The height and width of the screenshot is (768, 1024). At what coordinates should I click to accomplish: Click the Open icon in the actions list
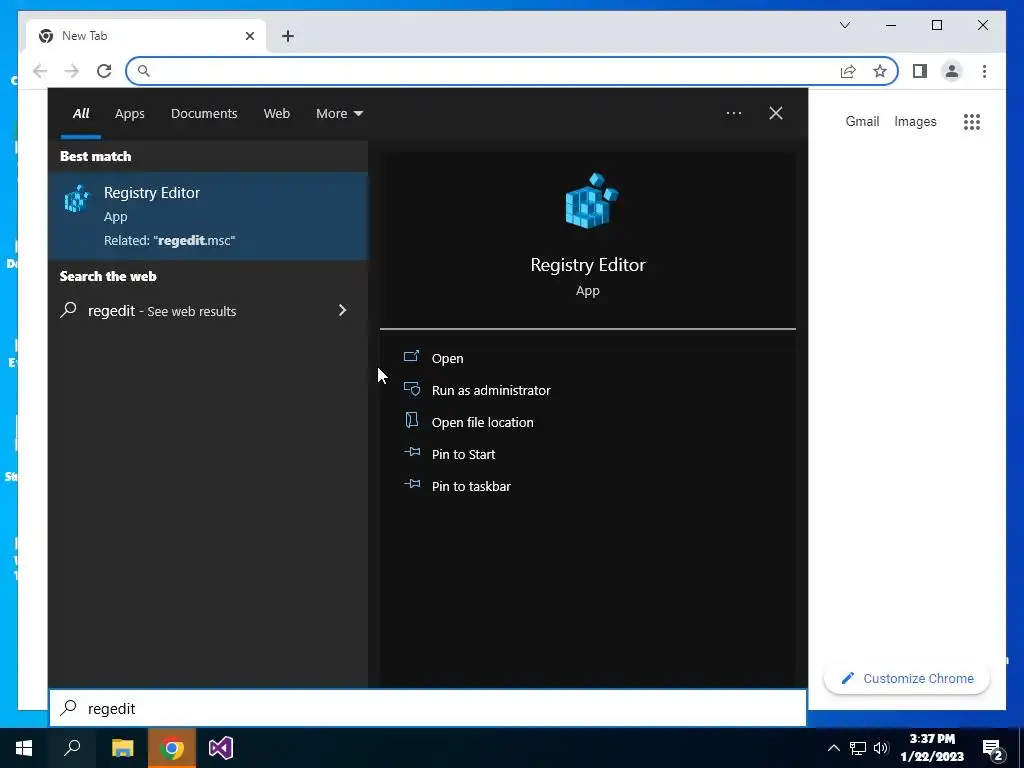[x=411, y=357]
